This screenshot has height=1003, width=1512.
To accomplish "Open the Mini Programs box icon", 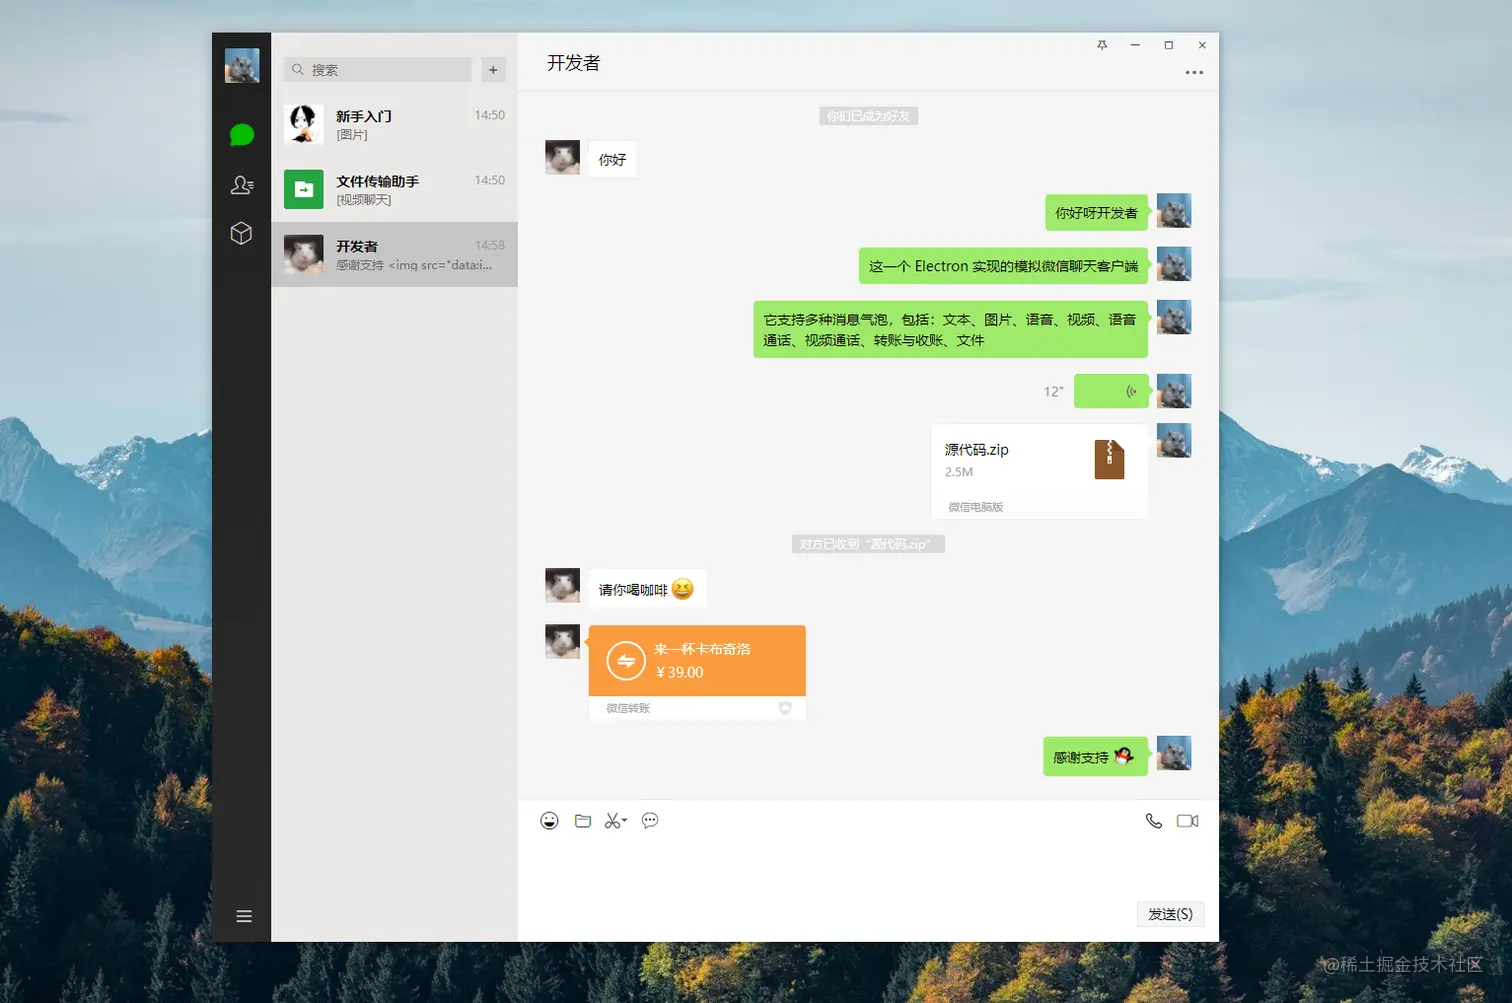I will coord(241,233).
